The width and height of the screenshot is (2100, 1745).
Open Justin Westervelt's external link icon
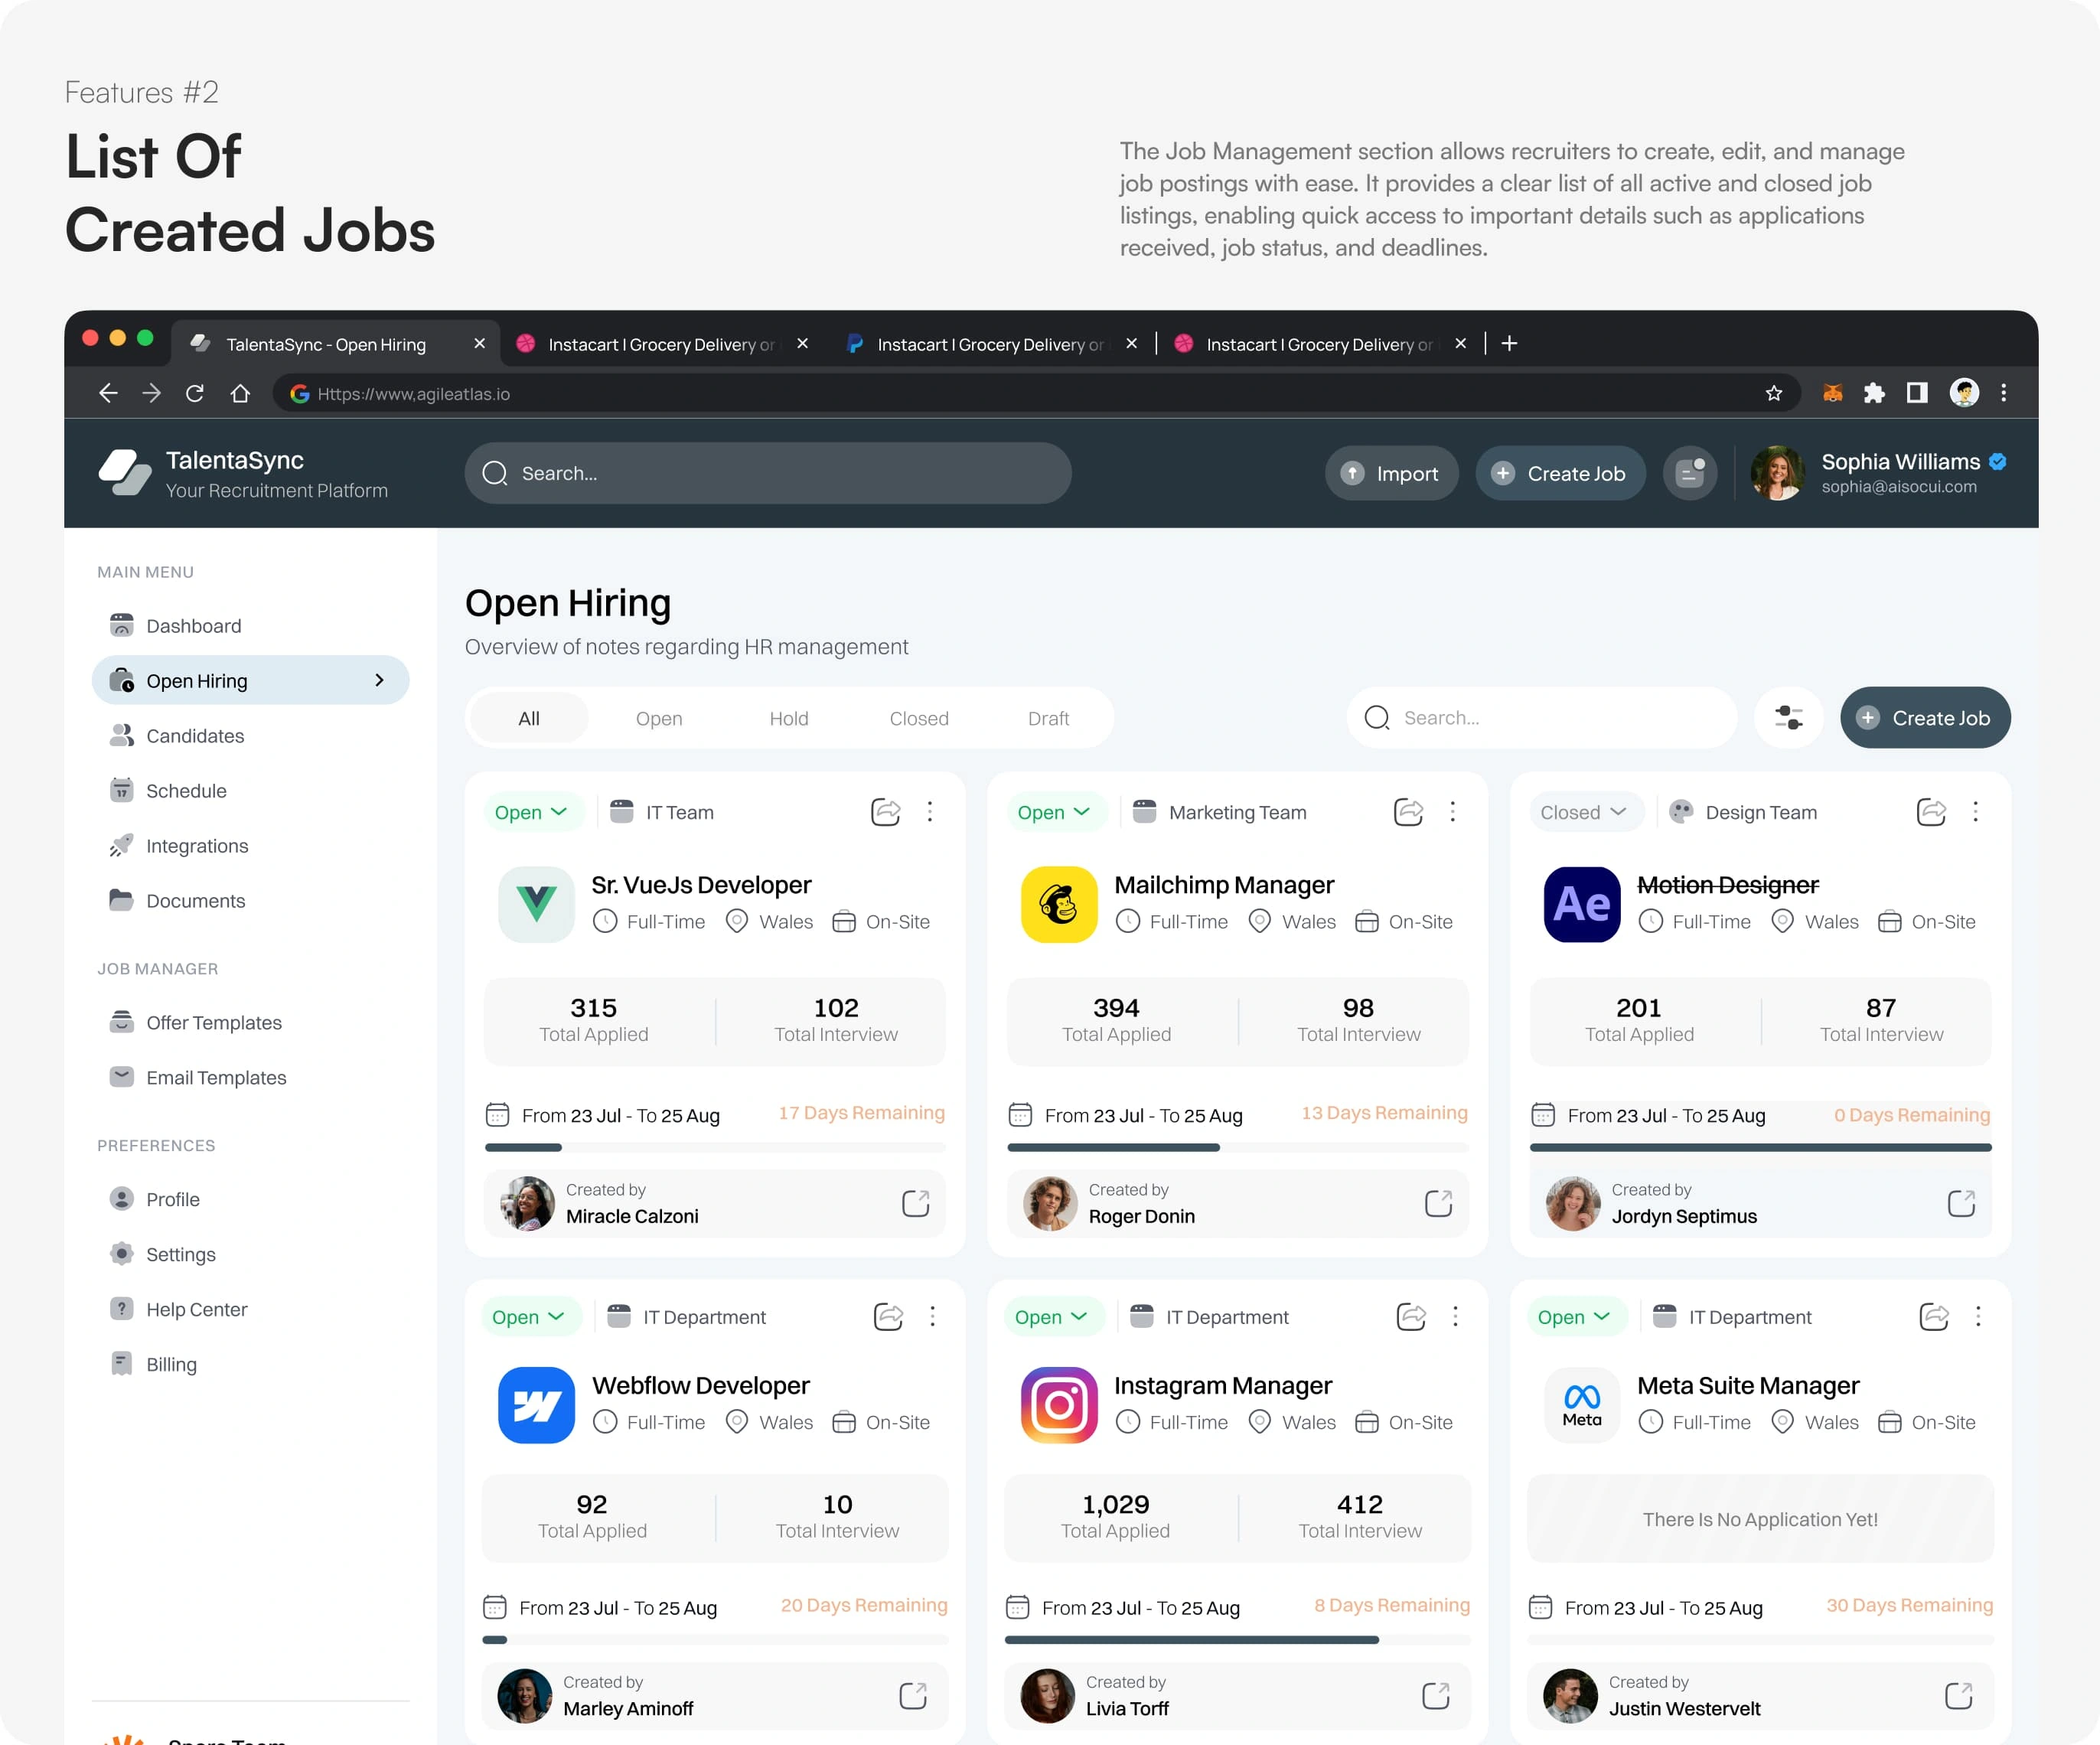click(1959, 1695)
